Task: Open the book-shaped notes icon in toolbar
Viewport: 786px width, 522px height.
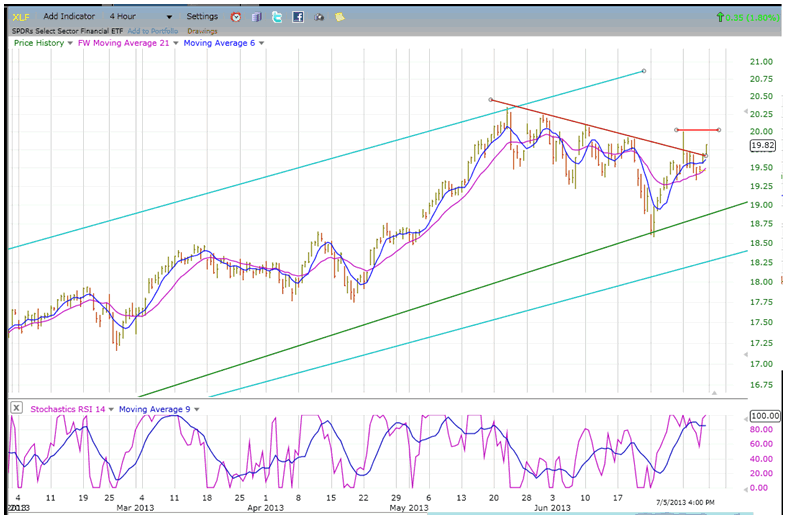Action: click(x=256, y=17)
